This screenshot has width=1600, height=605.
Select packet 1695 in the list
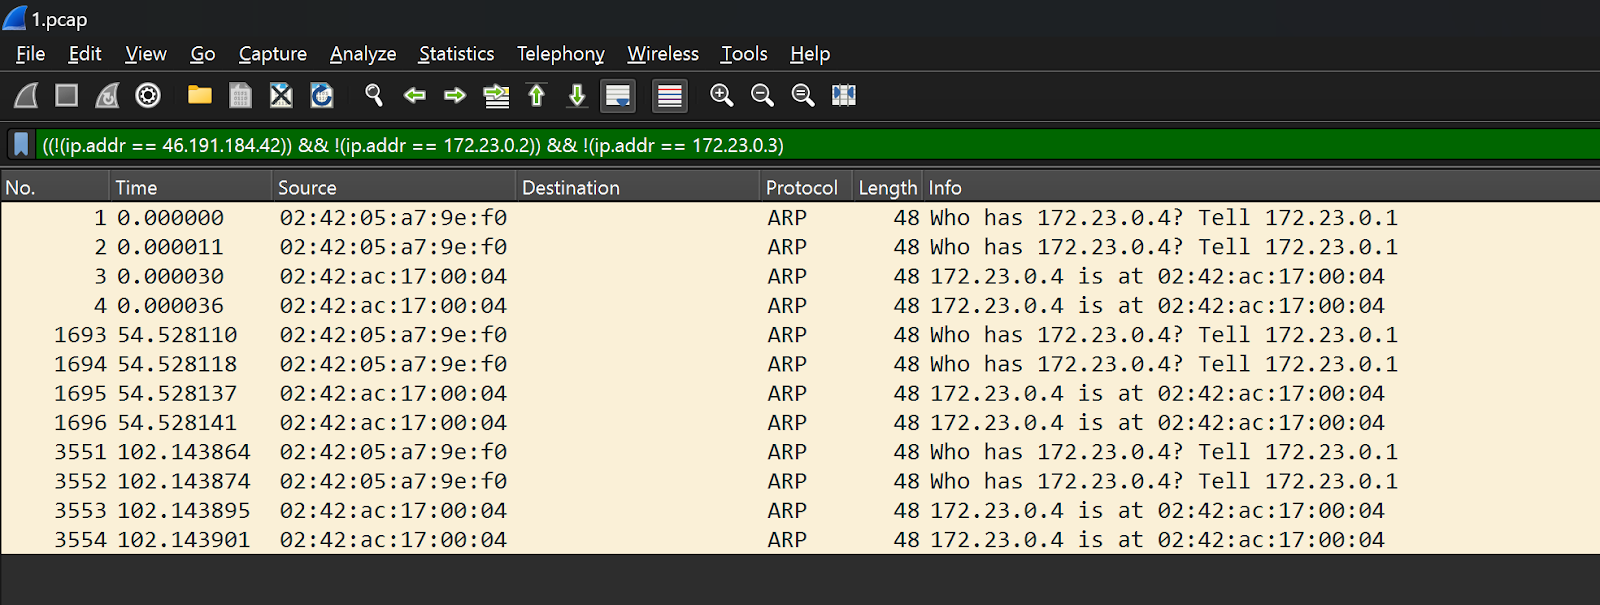tap(800, 393)
